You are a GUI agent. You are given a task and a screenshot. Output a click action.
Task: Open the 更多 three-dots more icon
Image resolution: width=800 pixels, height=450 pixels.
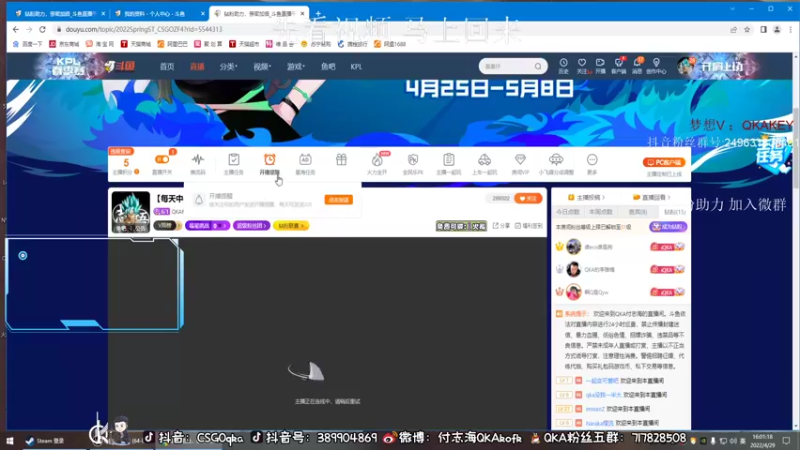tap(592, 160)
